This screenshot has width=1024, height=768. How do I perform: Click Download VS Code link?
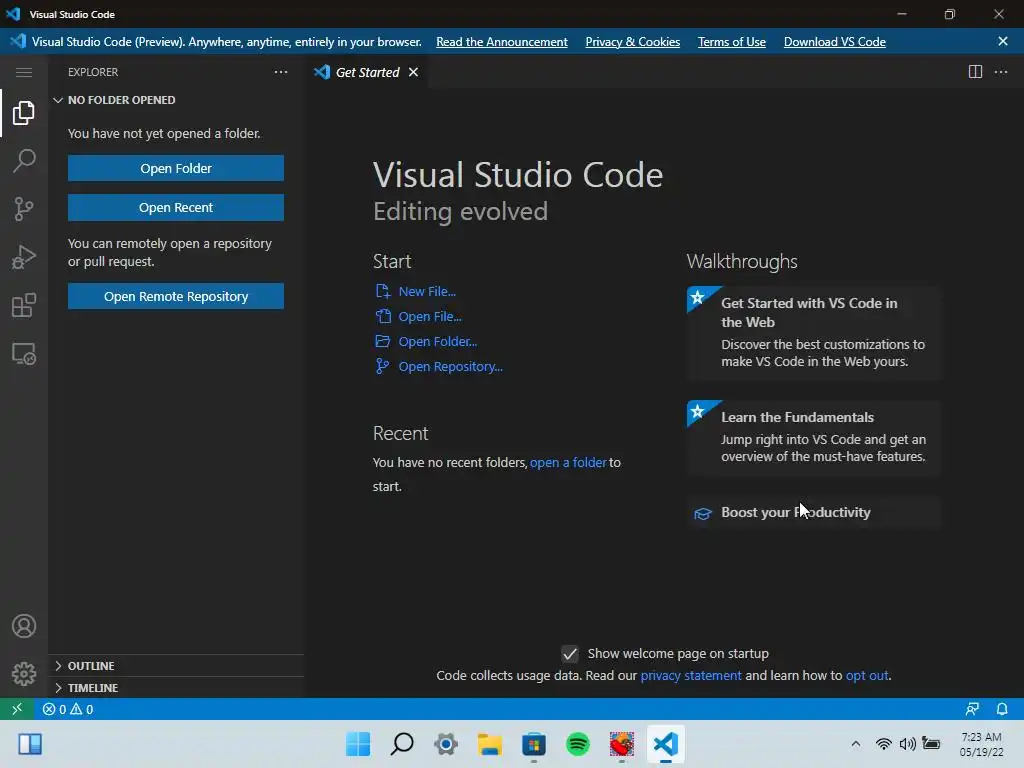click(x=835, y=42)
